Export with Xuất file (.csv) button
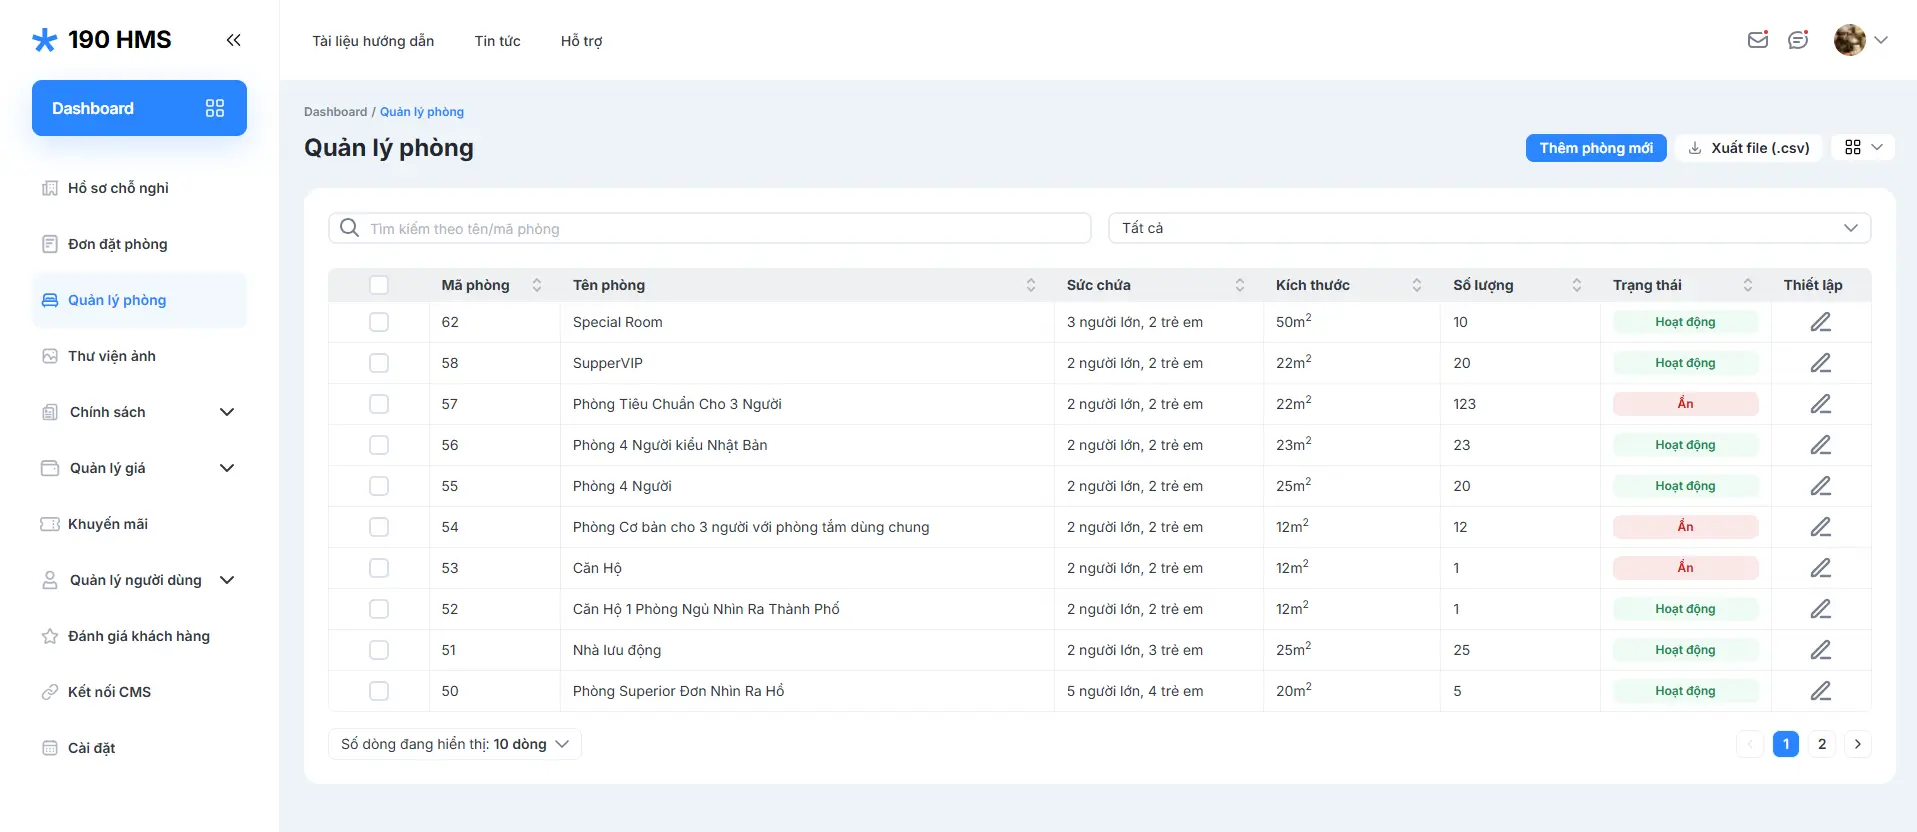Image resolution: width=1917 pixels, height=832 pixels. (1749, 148)
